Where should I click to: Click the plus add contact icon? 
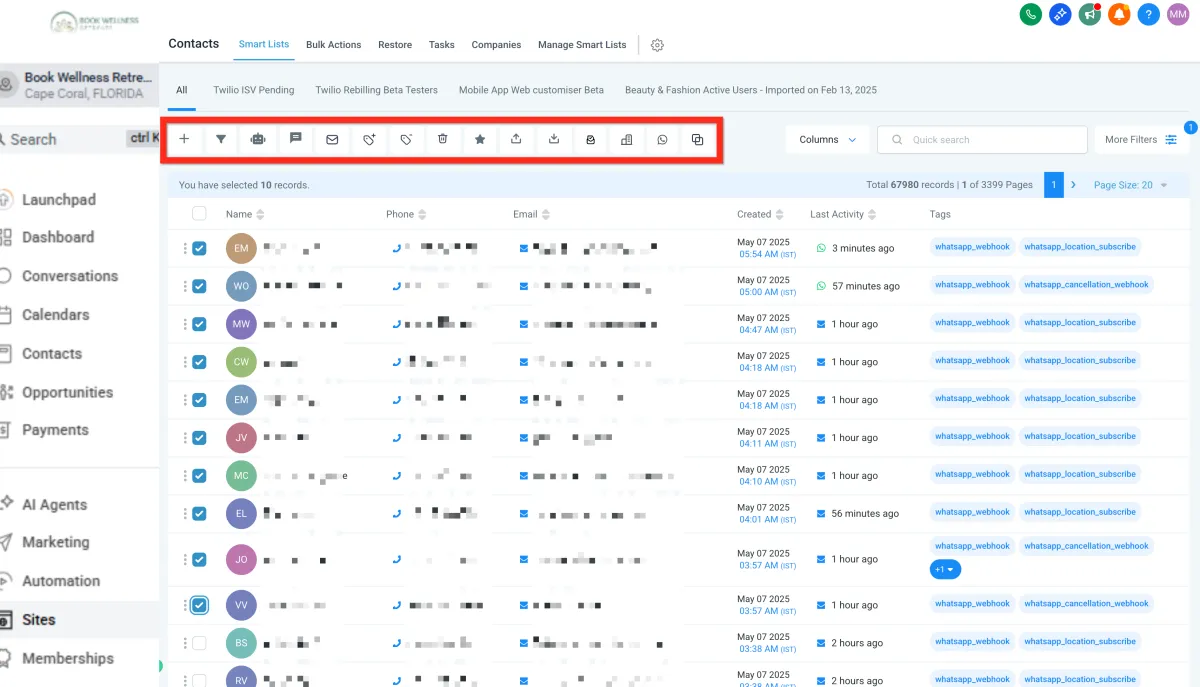(x=184, y=140)
